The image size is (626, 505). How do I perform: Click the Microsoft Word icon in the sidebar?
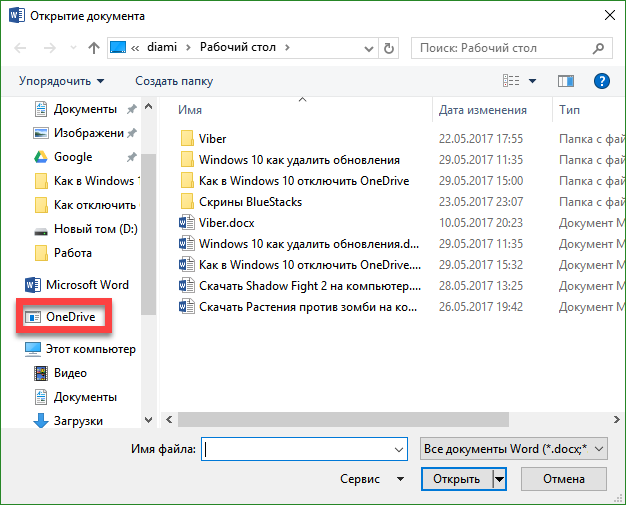[x=31, y=285]
